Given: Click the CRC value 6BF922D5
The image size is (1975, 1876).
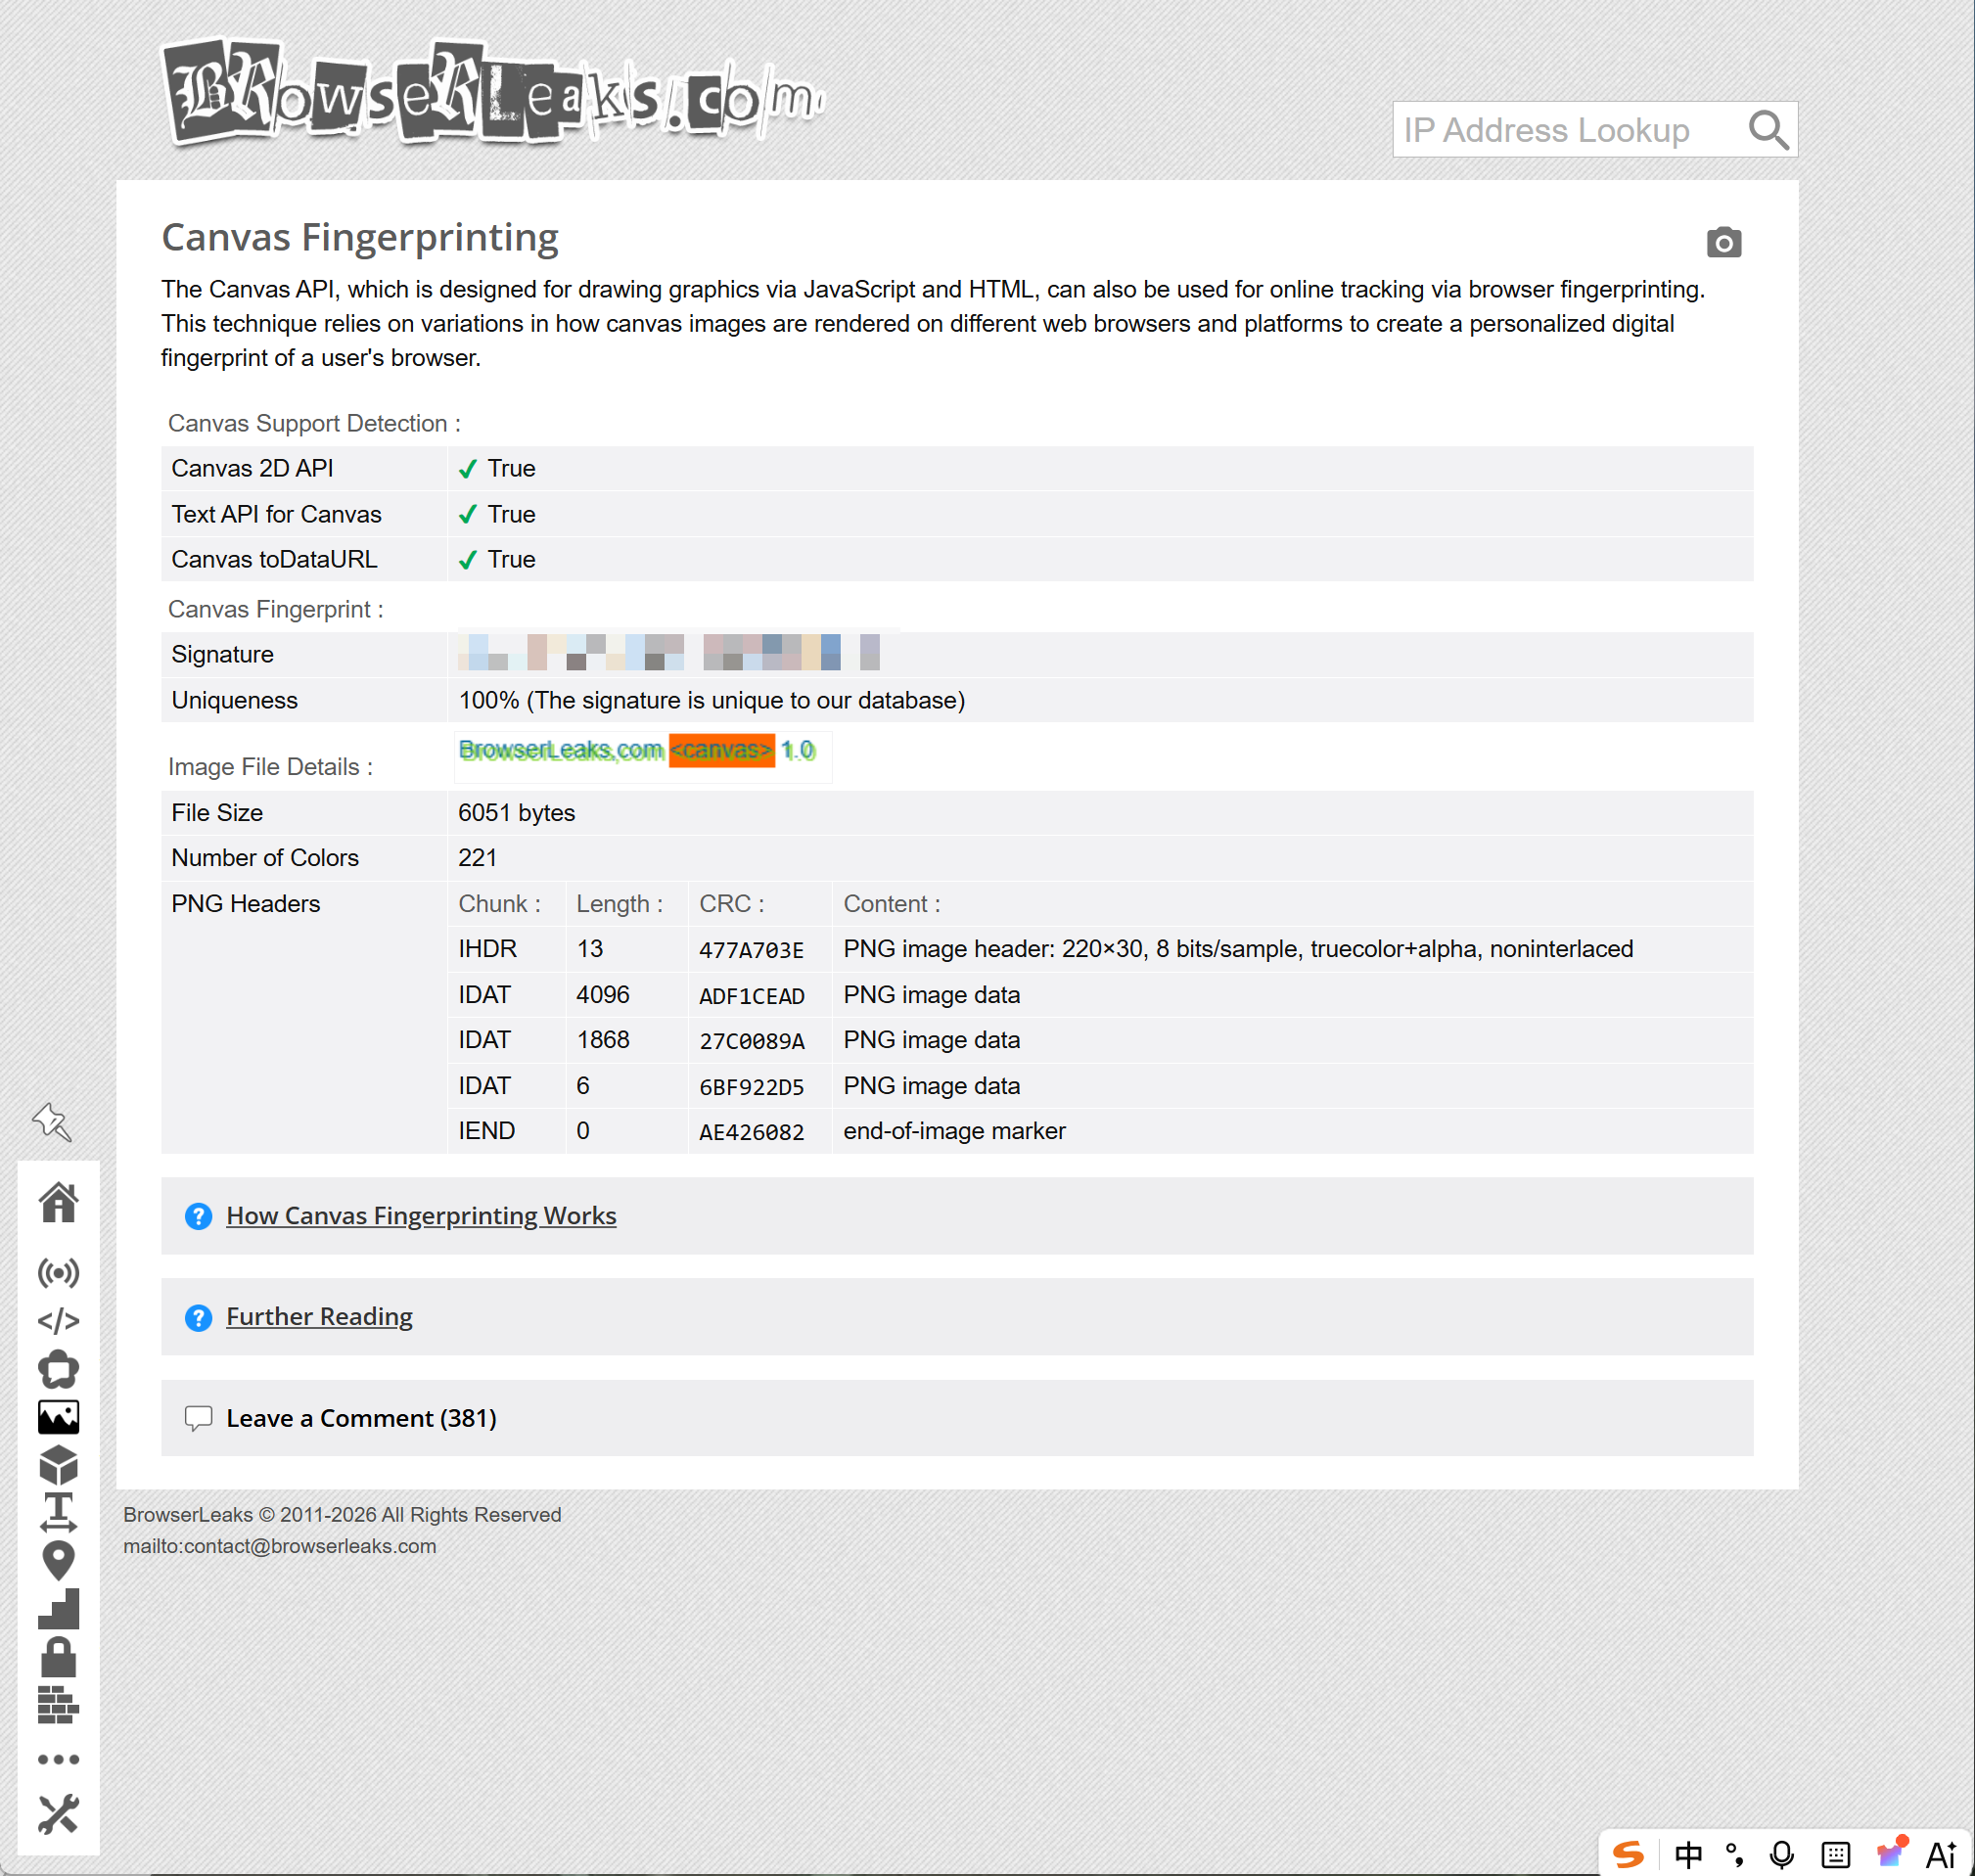Looking at the screenshot, I should coord(751,1087).
